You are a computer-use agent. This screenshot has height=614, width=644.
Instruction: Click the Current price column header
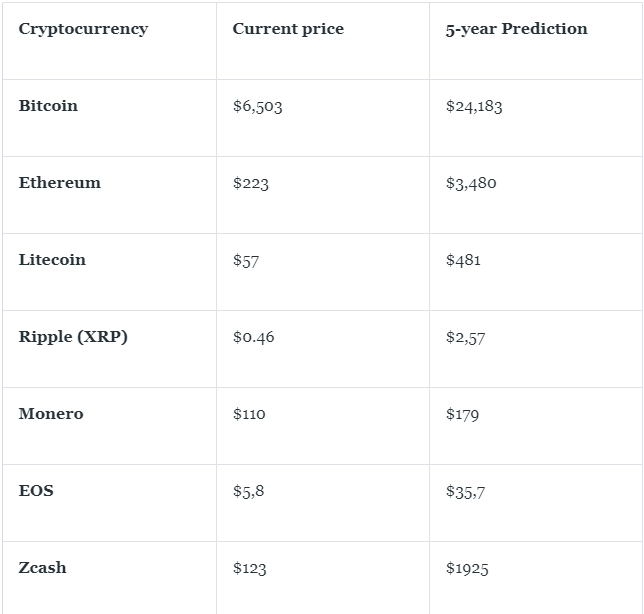(x=288, y=29)
